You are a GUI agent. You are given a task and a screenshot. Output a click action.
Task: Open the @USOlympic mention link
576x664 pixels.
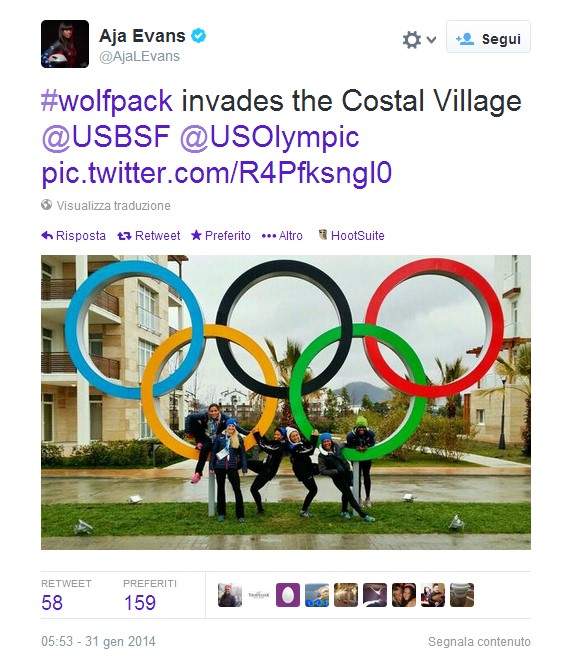click(x=270, y=137)
